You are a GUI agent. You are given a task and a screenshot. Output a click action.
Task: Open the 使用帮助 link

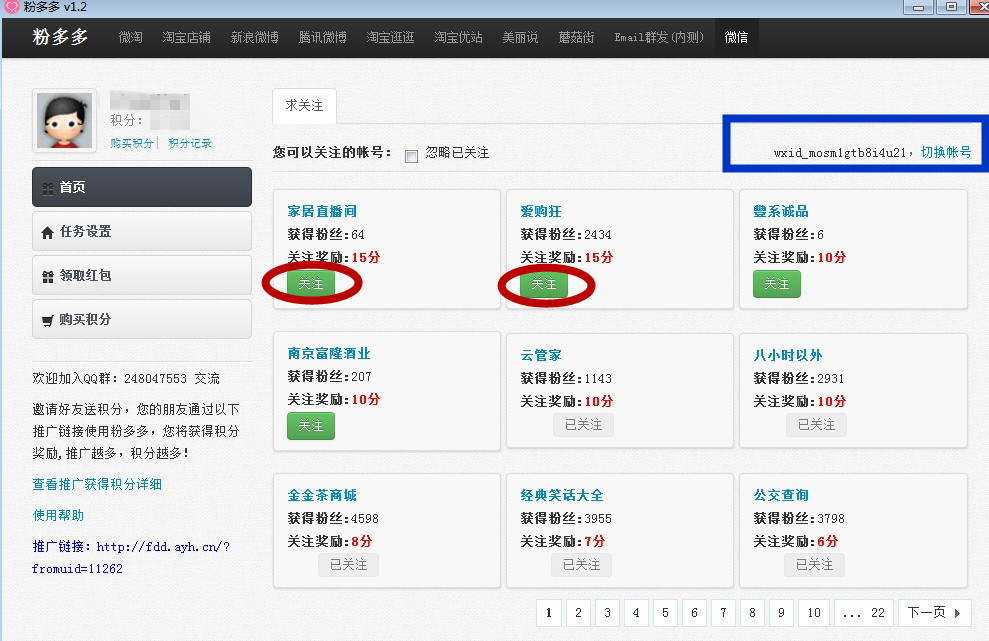[x=58, y=515]
